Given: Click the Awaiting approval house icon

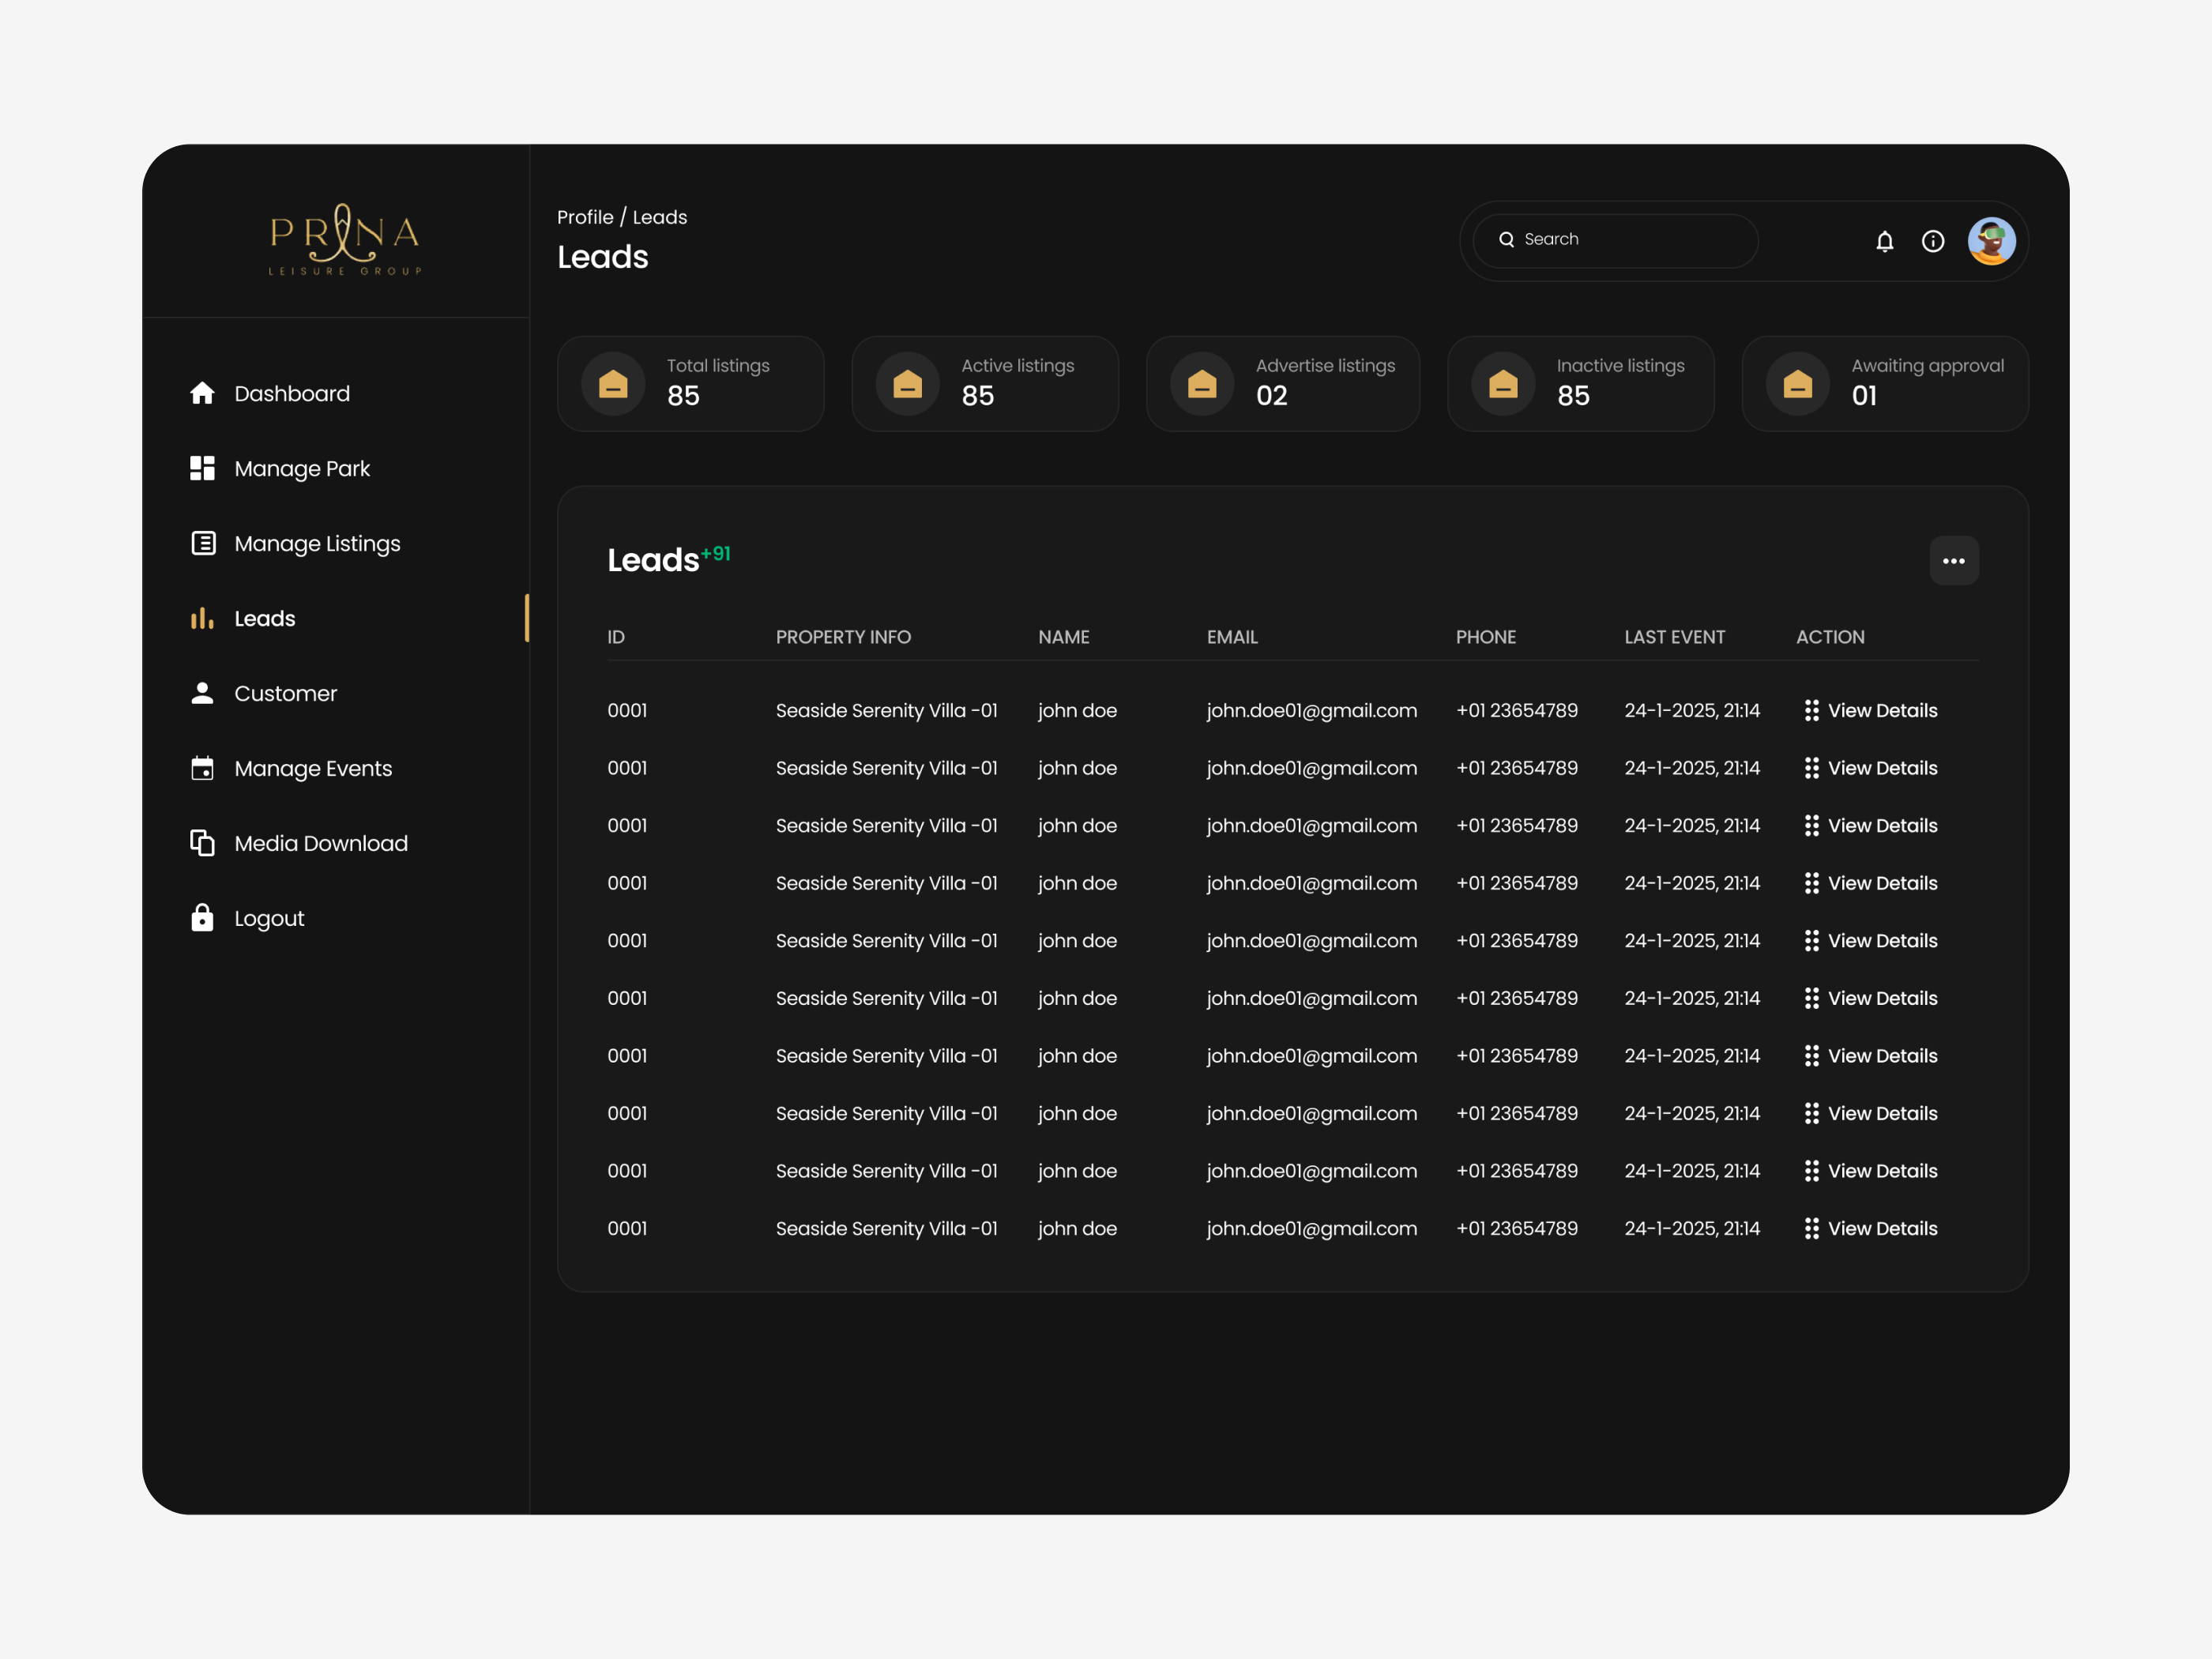Looking at the screenshot, I should pos(1797,384).
